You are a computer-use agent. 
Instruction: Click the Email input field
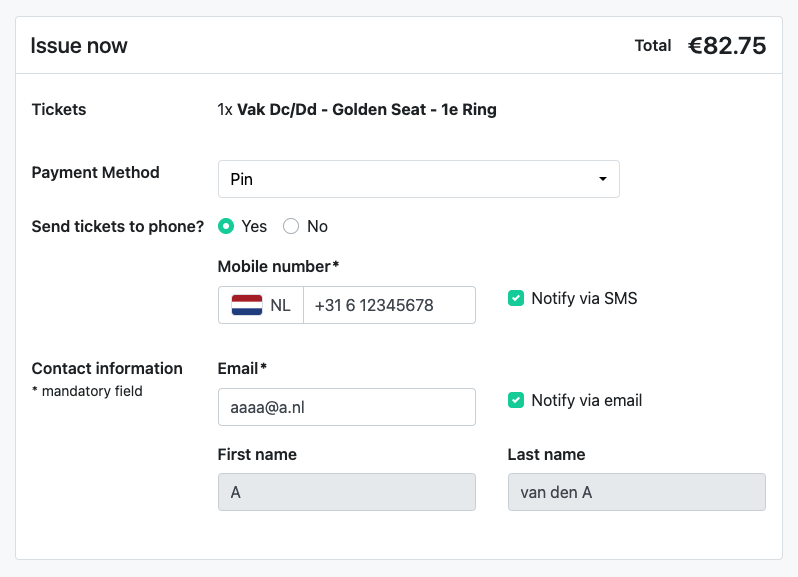point(347,407)
